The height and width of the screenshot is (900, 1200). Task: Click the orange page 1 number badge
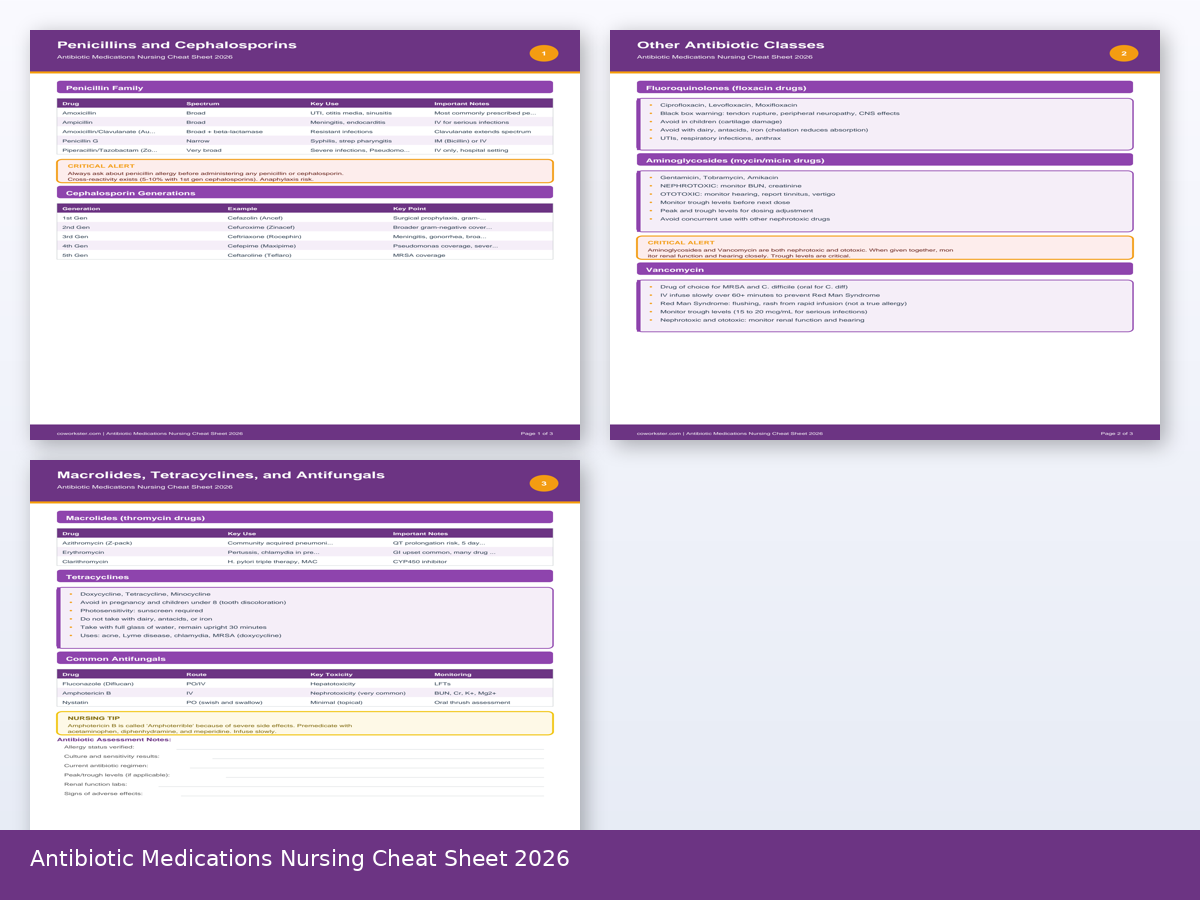pyautogui.click(x=543, y=53)
